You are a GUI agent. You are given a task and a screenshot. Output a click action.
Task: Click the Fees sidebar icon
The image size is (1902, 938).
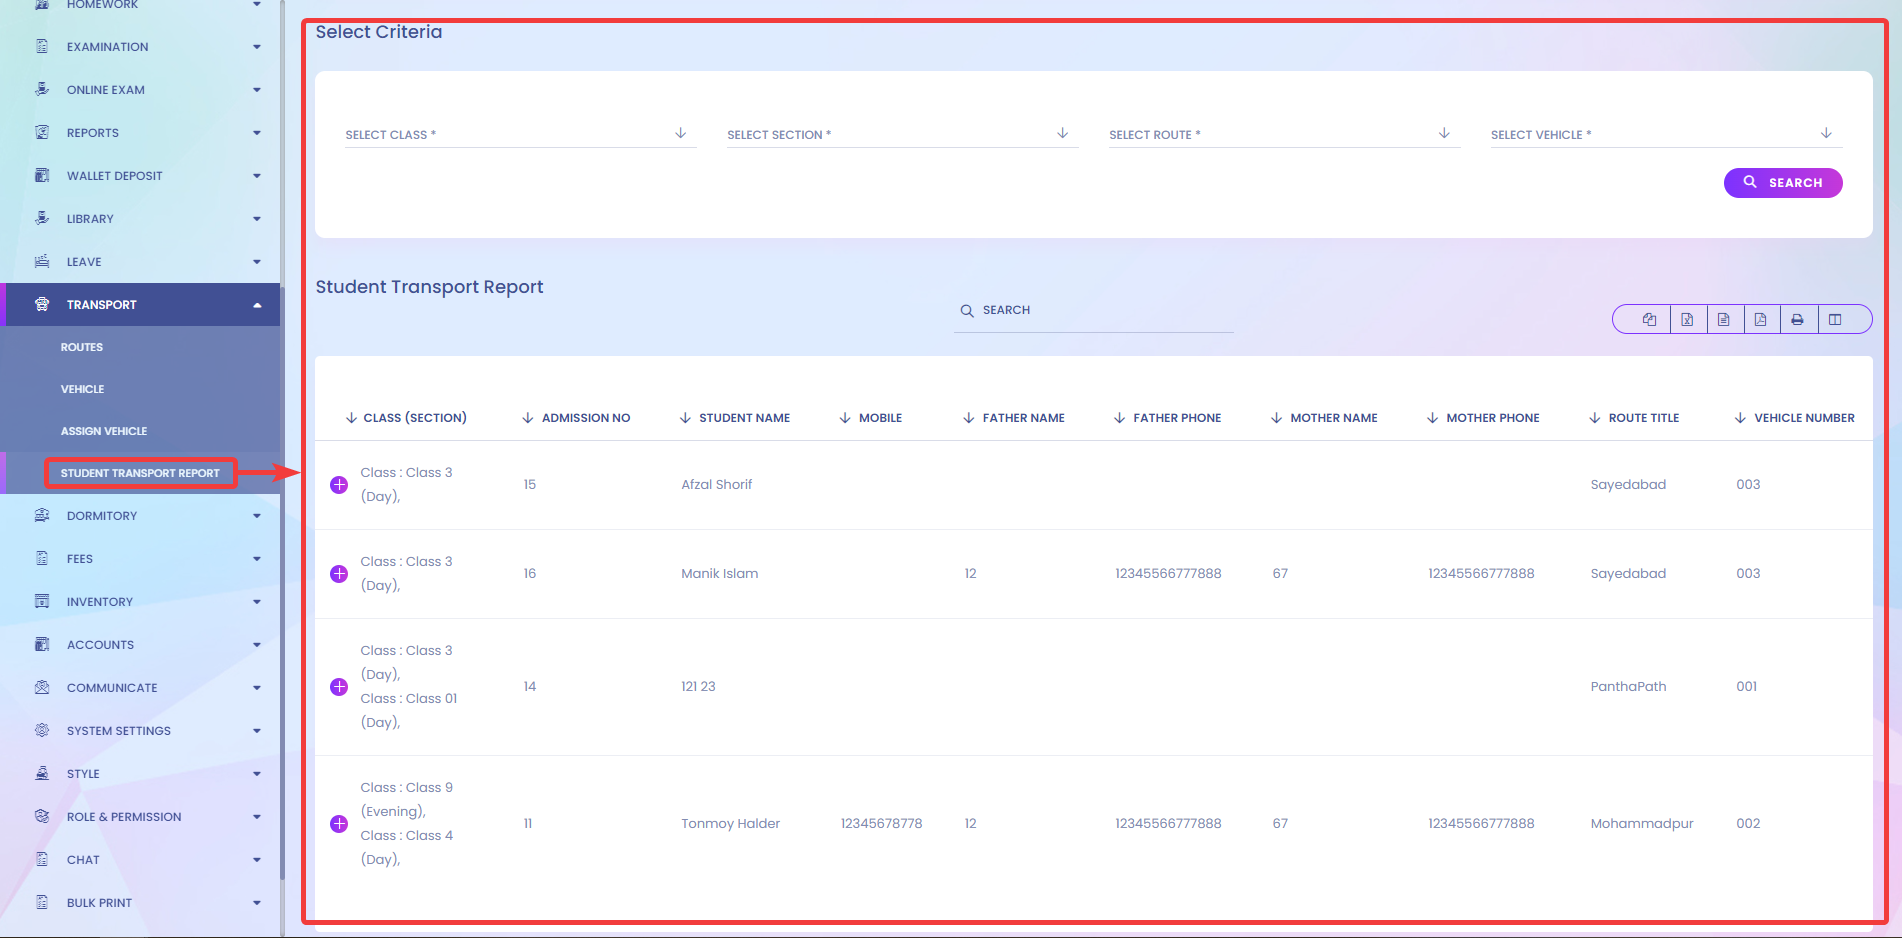pyautogui.click(x=42, y=558)
